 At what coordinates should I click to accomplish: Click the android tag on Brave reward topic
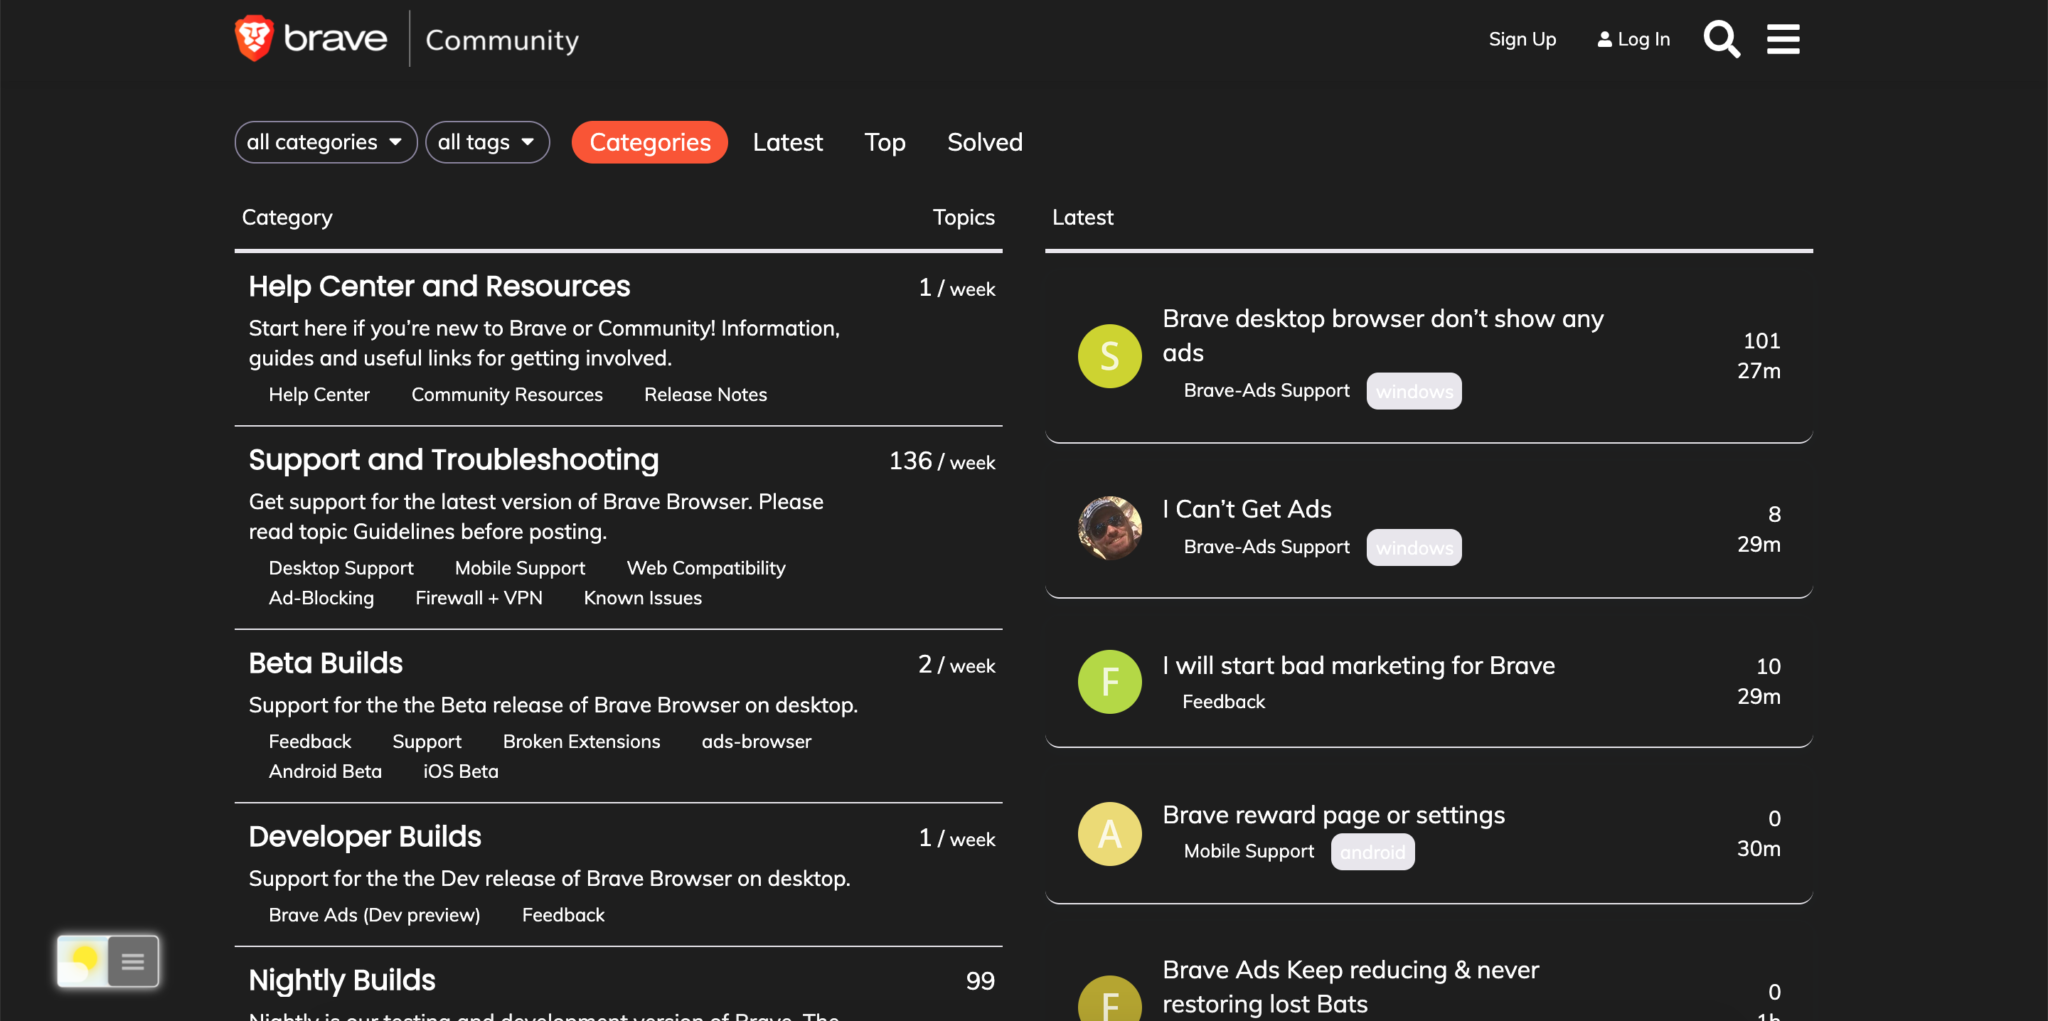[1372, 852]
